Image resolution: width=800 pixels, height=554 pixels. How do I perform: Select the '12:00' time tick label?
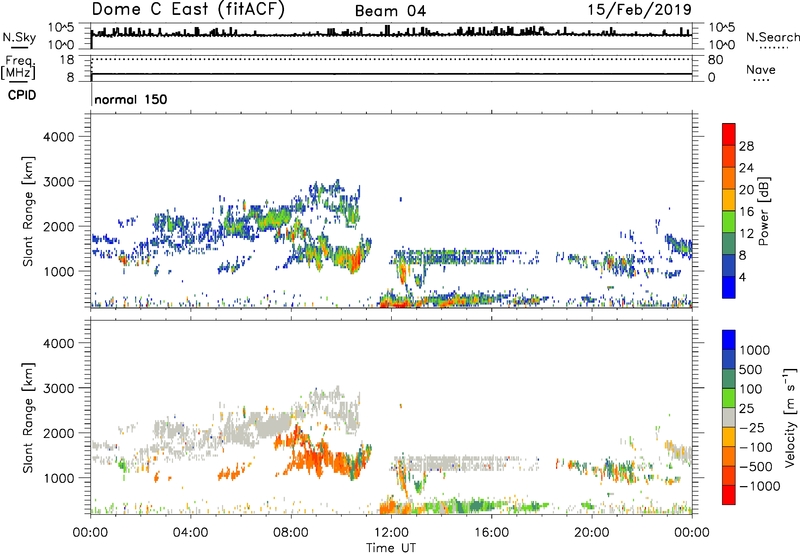click(391, 533)
